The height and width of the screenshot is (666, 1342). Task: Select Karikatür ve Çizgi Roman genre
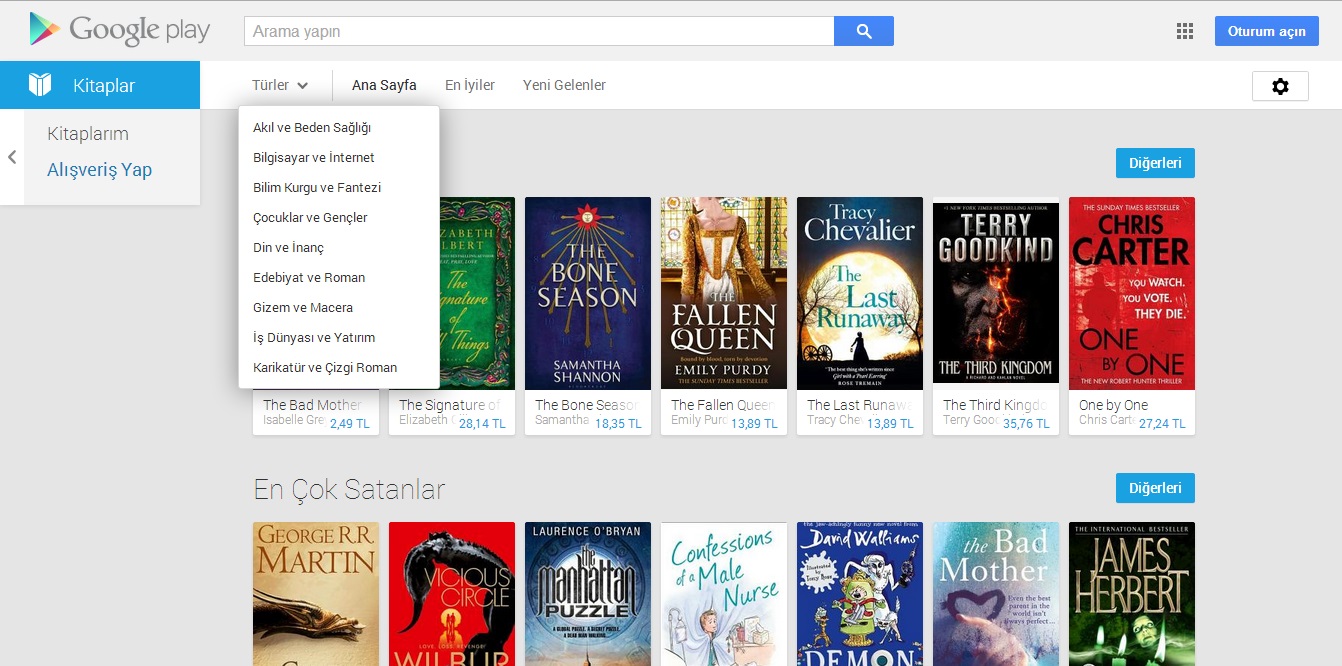tap(339, 368)
